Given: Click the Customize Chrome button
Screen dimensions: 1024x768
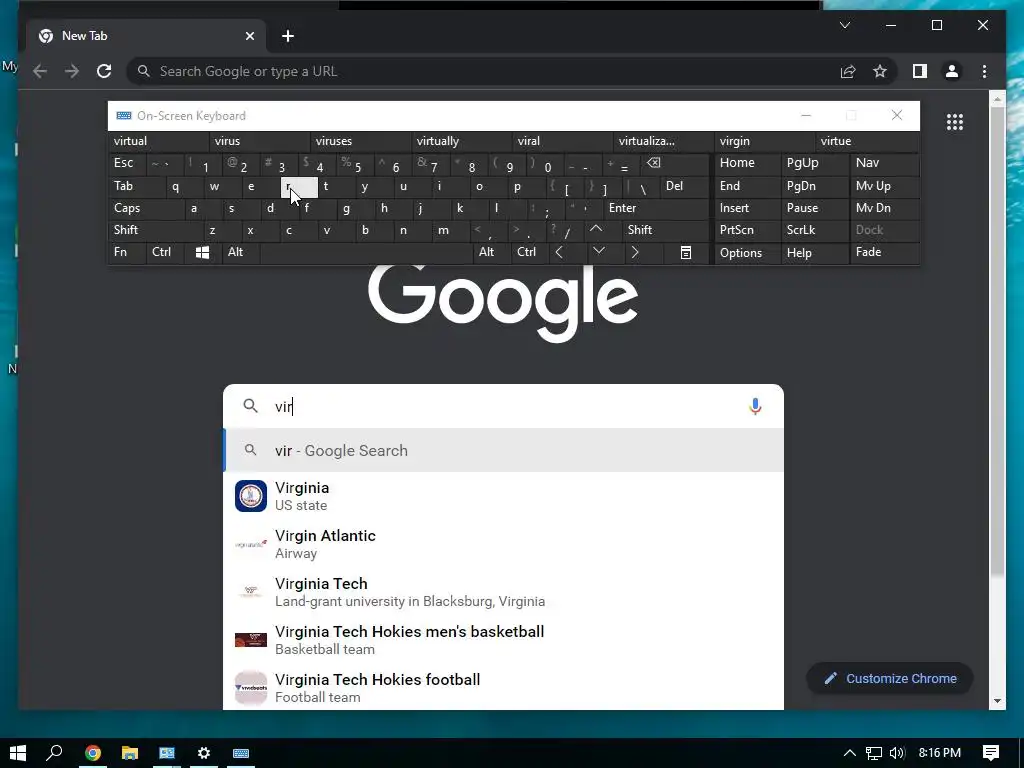Looking at the screenshot, I should pyautogui.click(x=890, y=679).
